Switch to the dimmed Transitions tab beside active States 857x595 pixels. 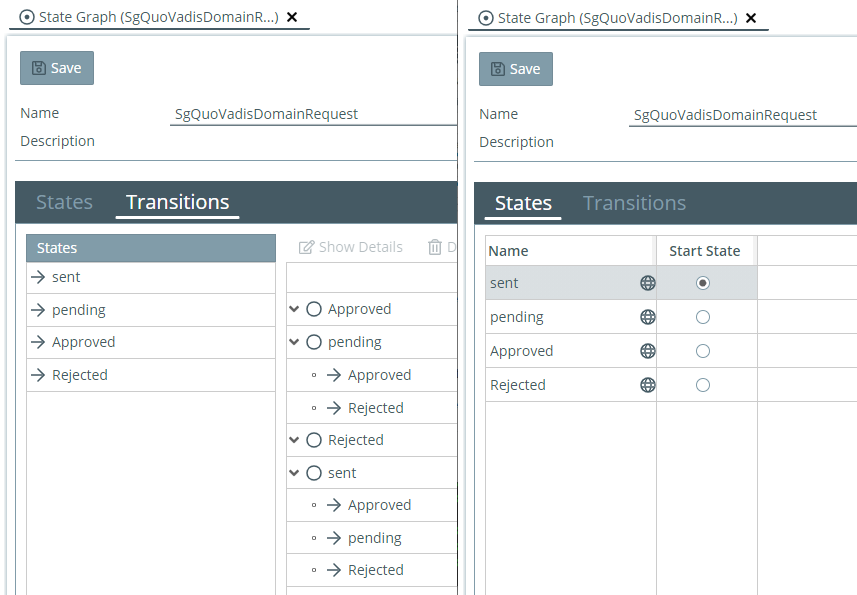tap(634, 203)
